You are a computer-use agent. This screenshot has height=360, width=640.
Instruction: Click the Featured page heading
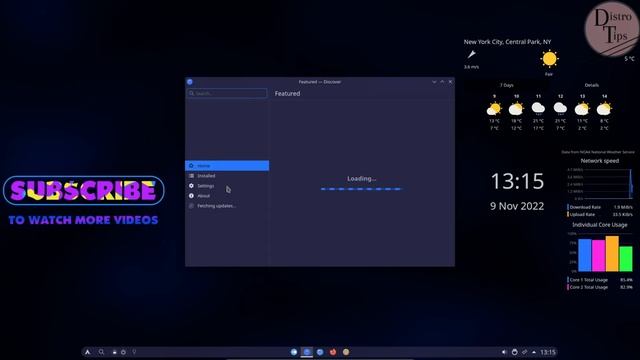pos(287,93)
